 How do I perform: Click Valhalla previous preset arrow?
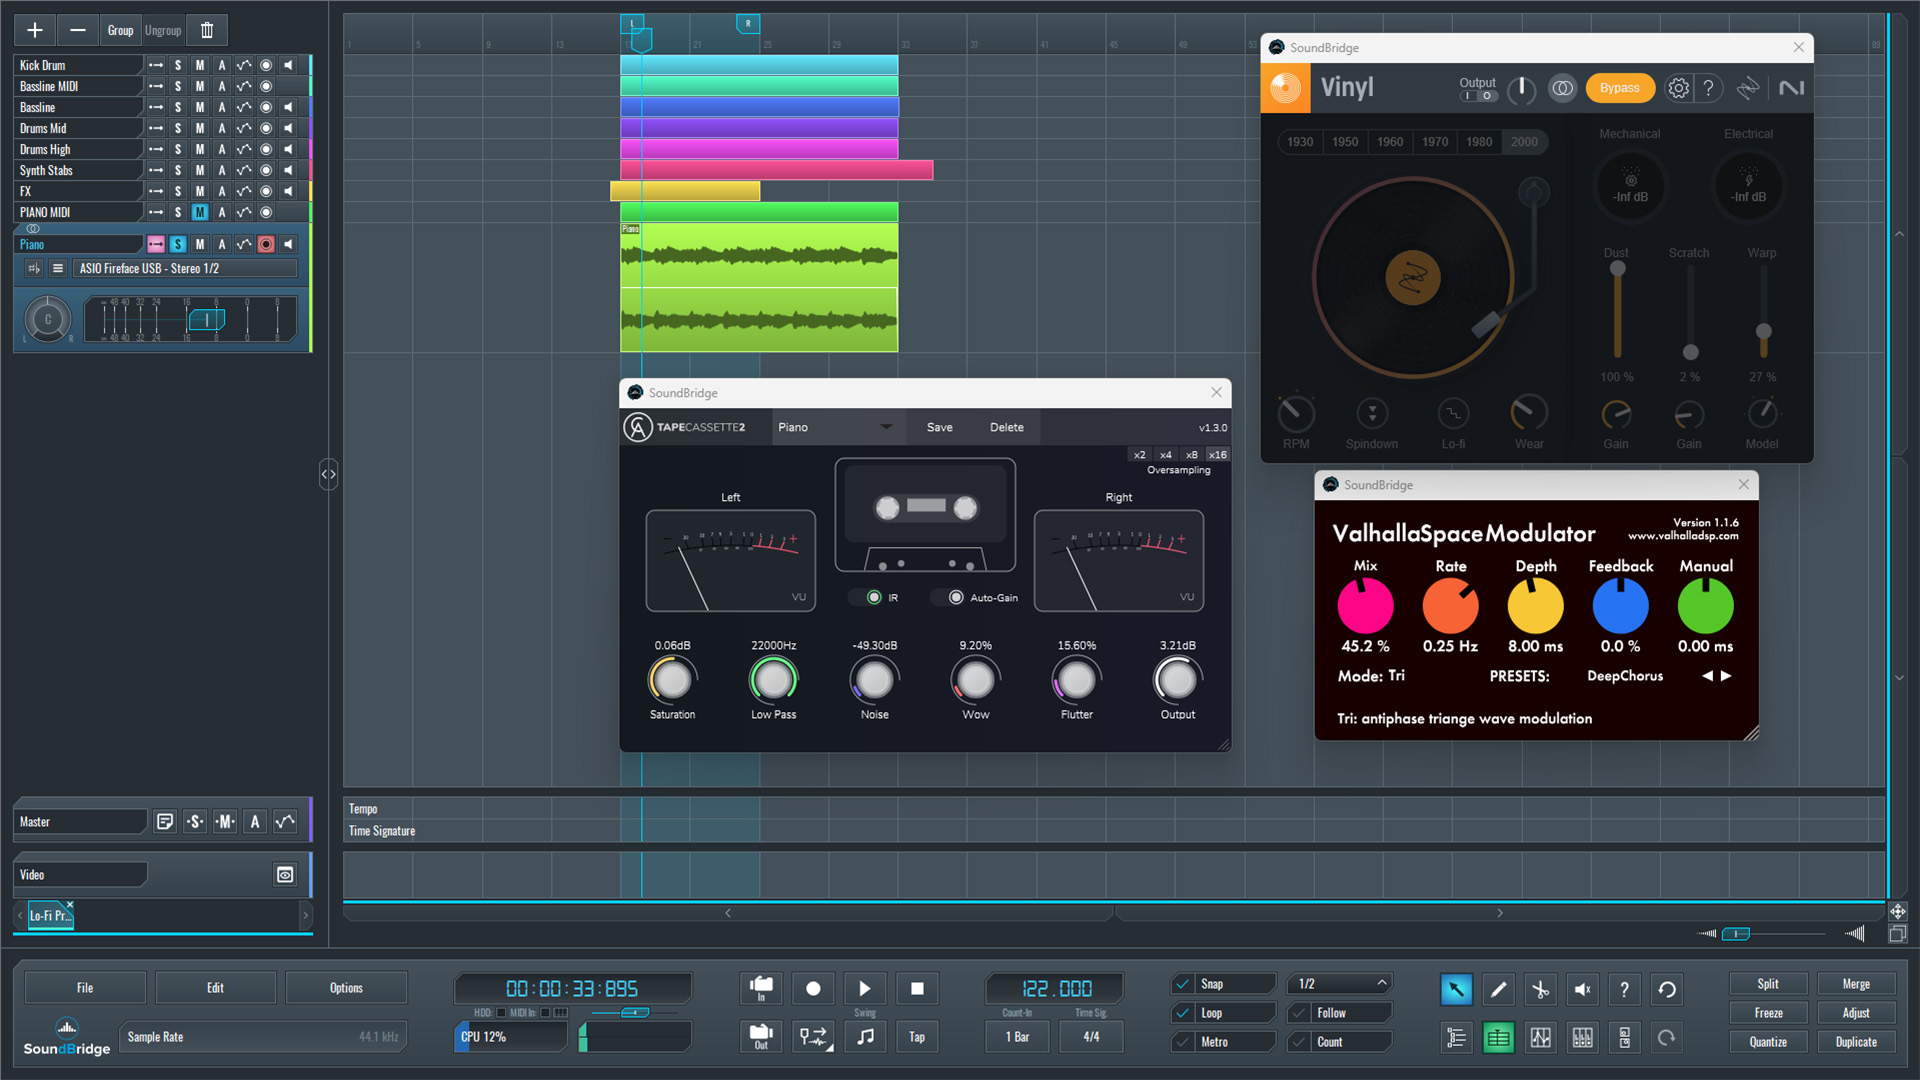point(1707,676)
